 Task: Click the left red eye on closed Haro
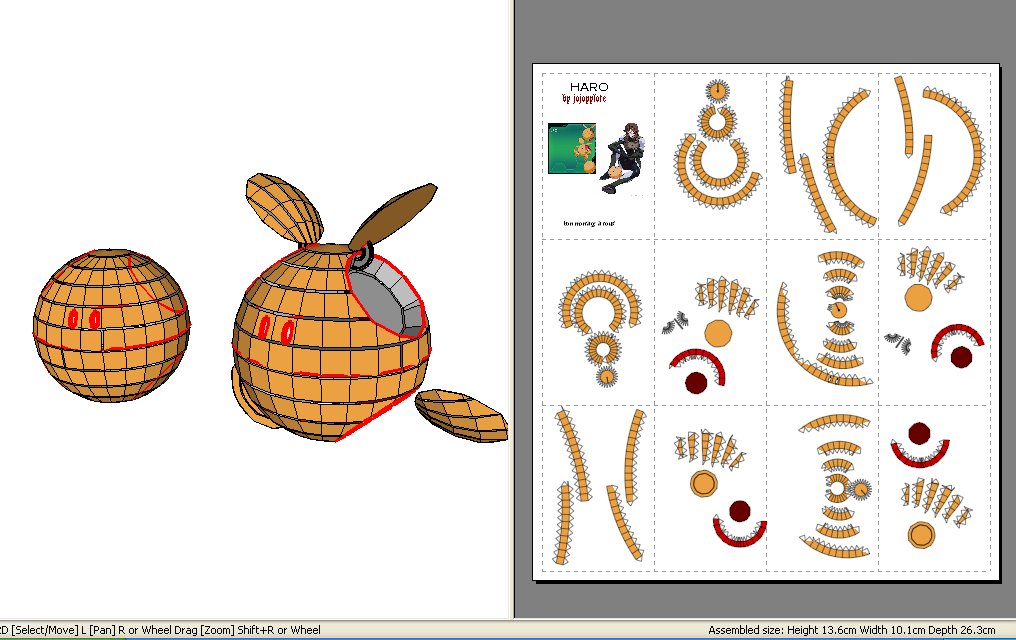coord(74,318)
